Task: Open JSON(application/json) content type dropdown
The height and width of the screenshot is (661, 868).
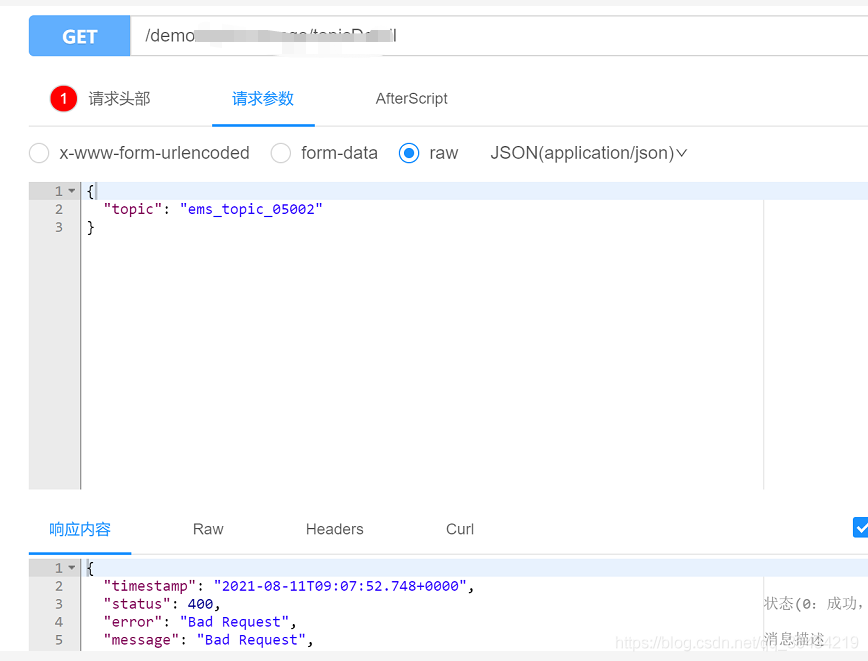Action: click(x=588, y=153)
